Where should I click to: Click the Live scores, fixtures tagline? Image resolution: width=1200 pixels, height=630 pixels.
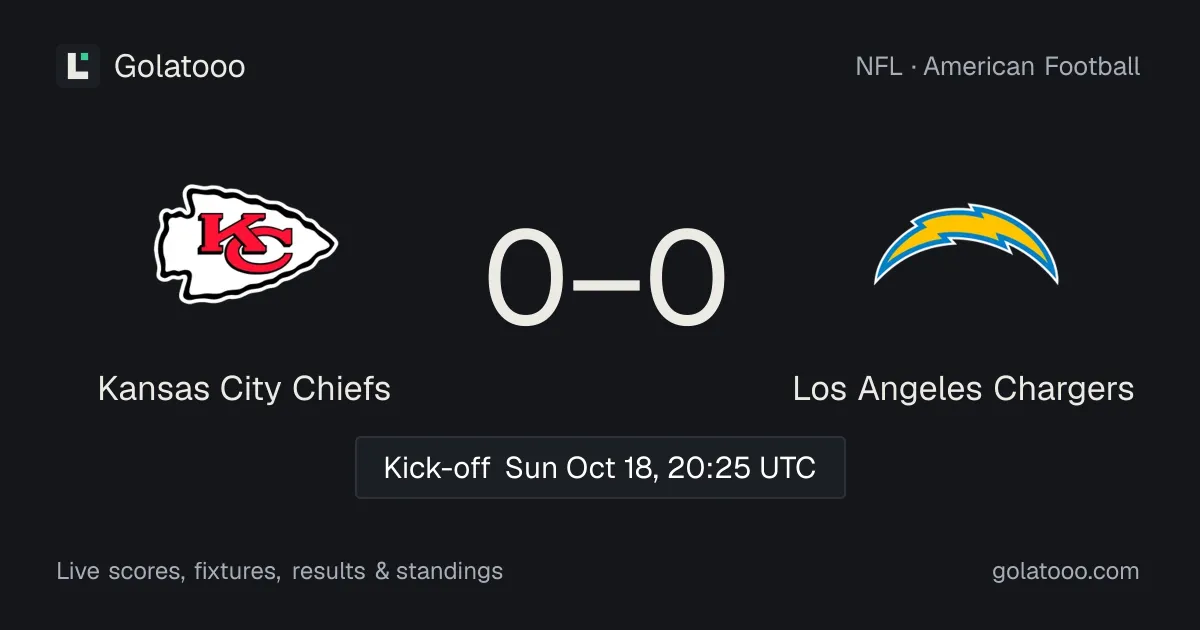(x=168, y=571)
